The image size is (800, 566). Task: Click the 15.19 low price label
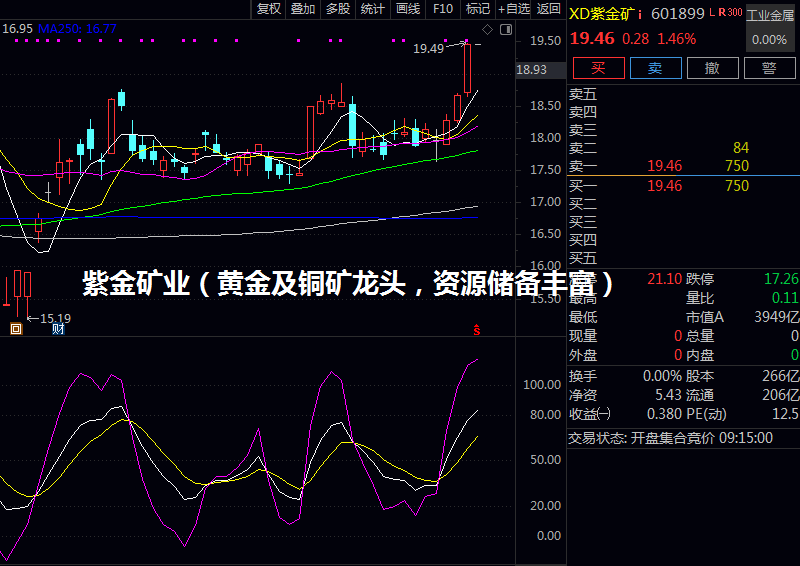[55, 318]
